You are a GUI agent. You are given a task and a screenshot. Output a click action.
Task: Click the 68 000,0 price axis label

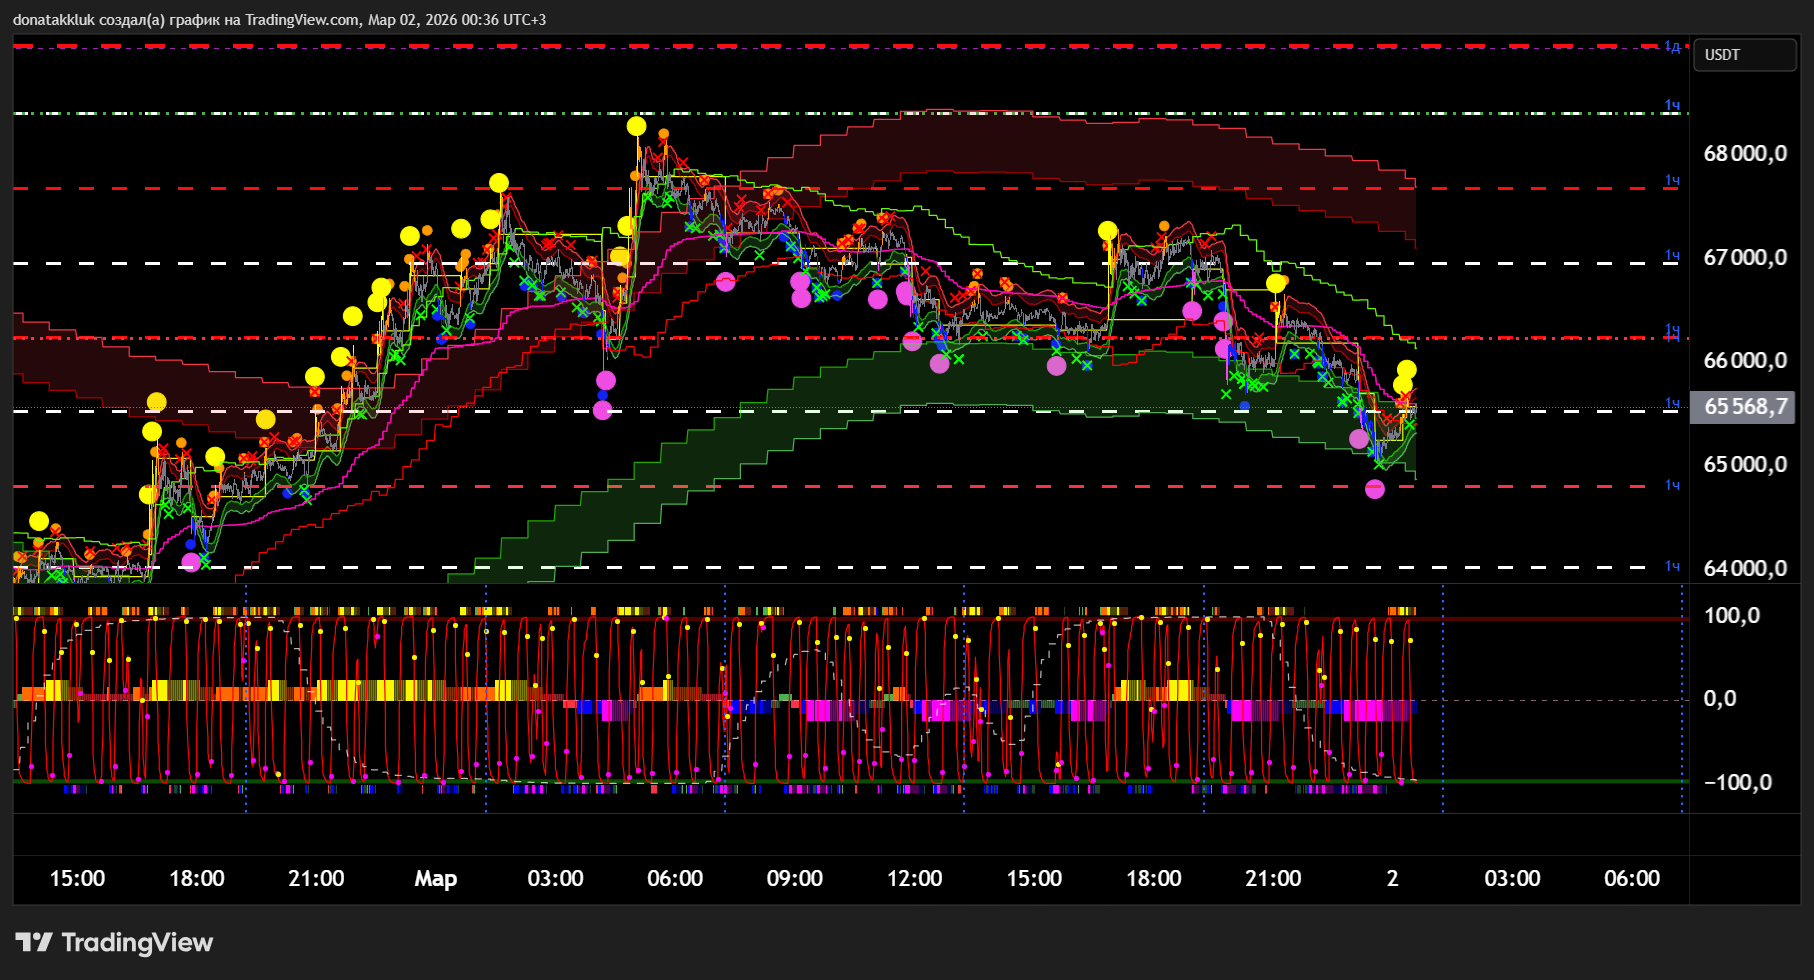1745,154
